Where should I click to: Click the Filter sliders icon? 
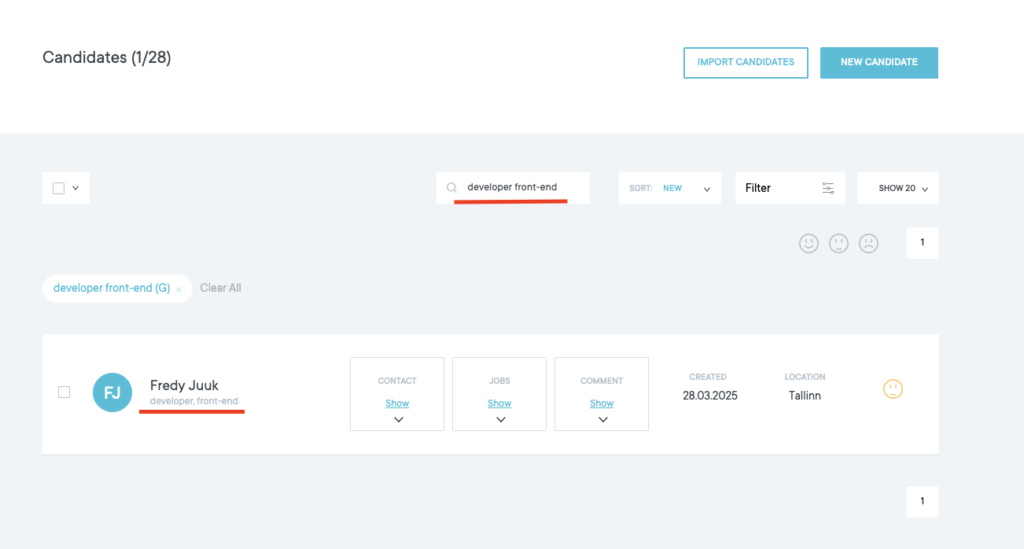[828, 188]
